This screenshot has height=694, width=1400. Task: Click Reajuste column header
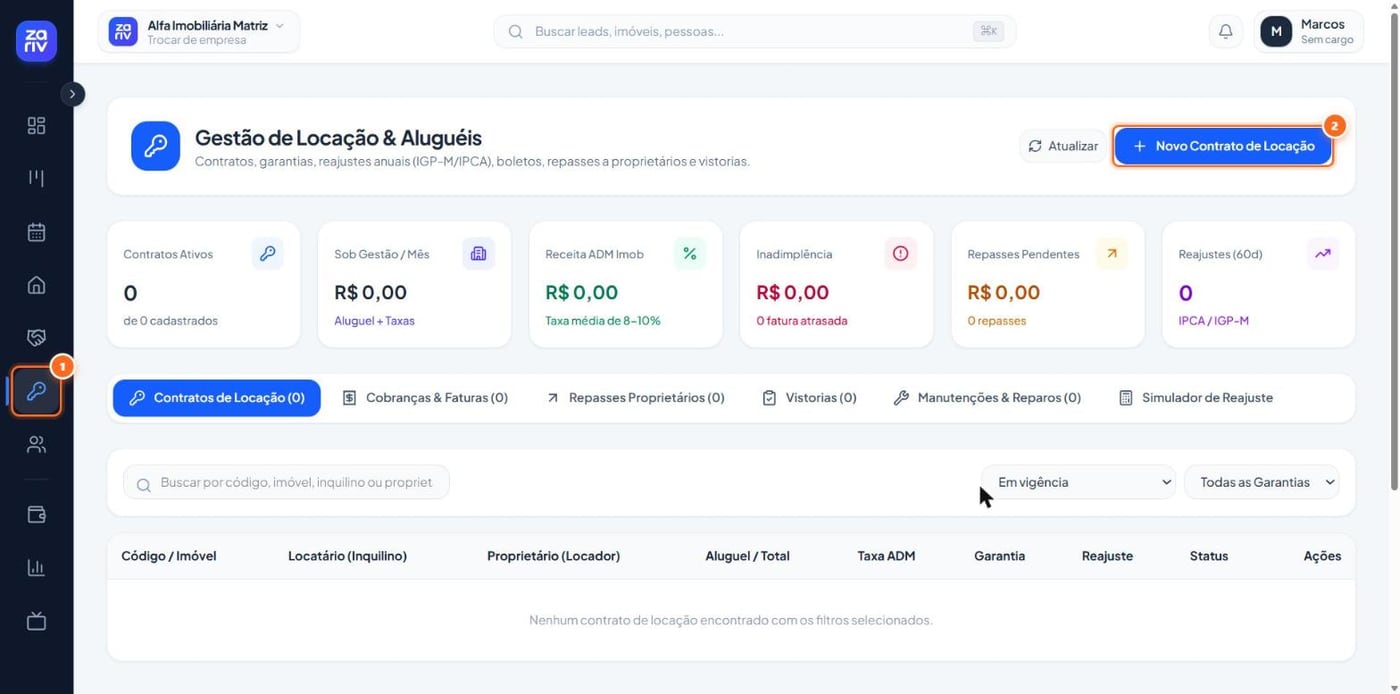click(1107, 556)
